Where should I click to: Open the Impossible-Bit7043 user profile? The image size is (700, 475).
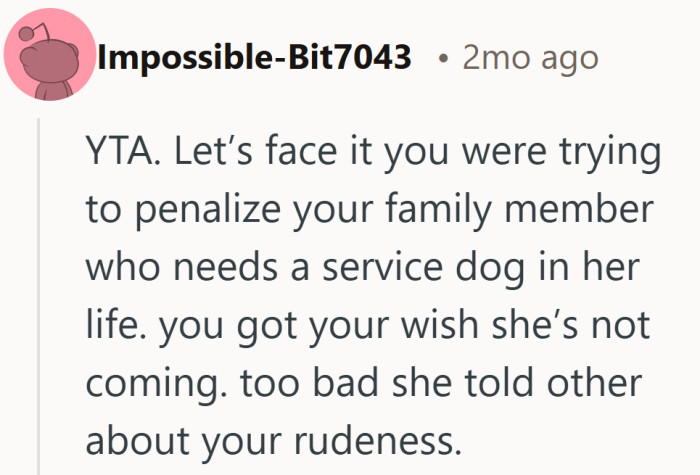coord(255,58)
